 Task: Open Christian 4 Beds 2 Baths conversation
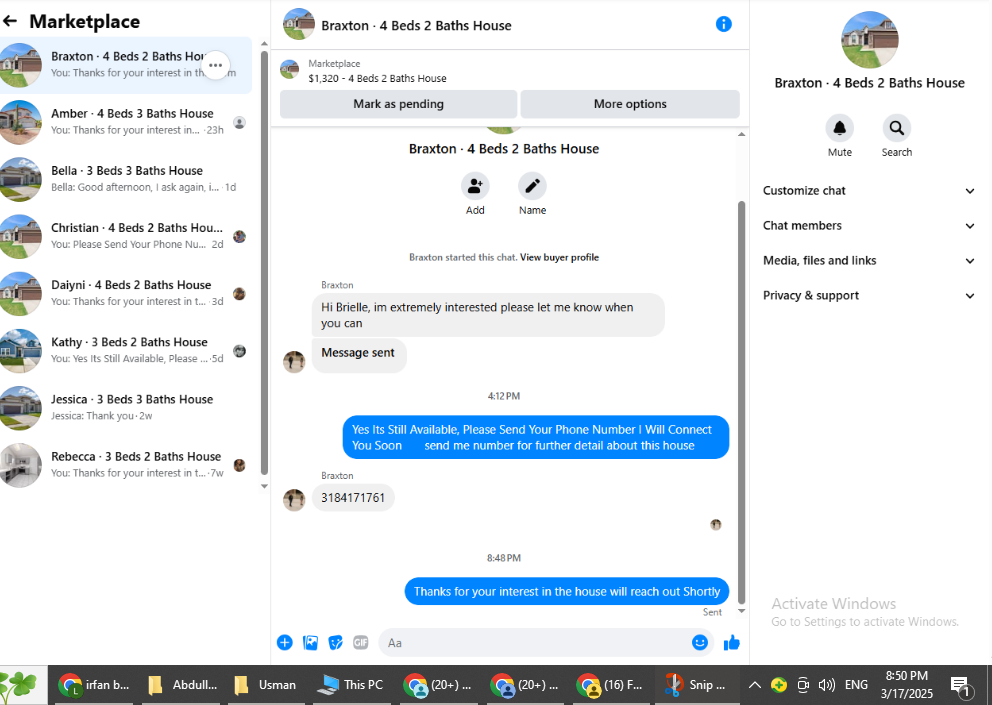click(x=126, y=236)
